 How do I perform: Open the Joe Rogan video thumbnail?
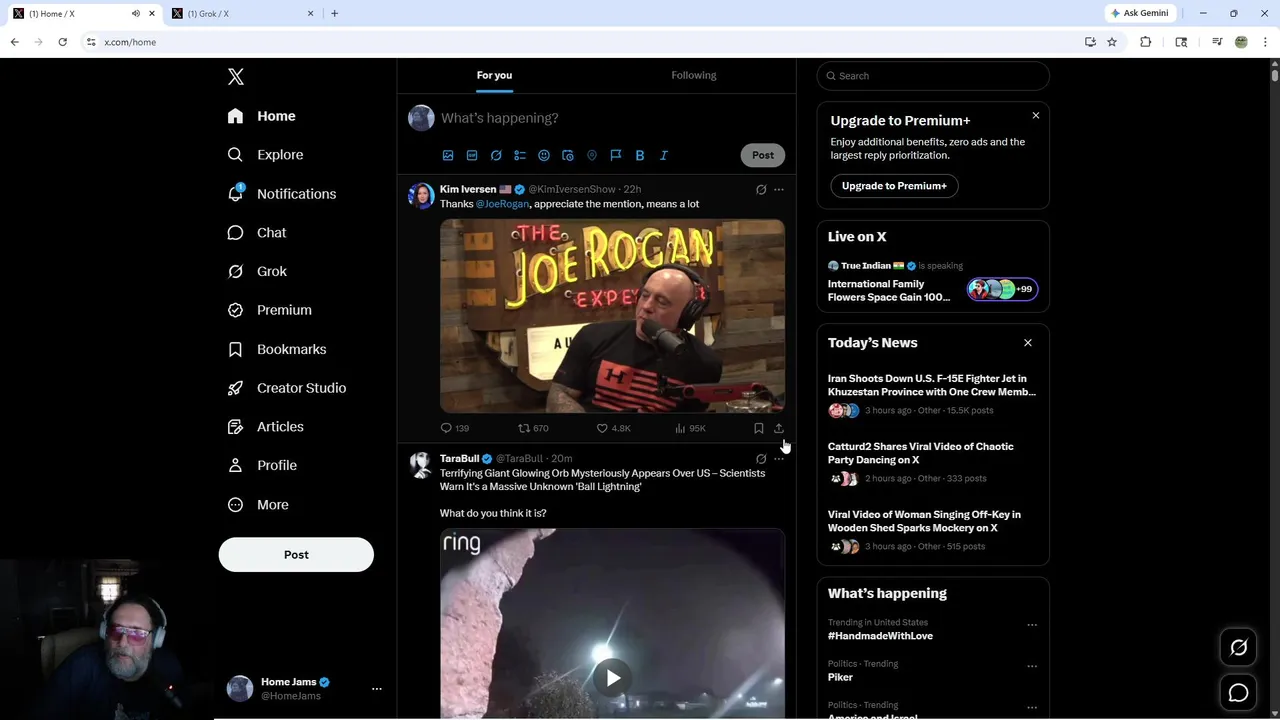[612, 315]
